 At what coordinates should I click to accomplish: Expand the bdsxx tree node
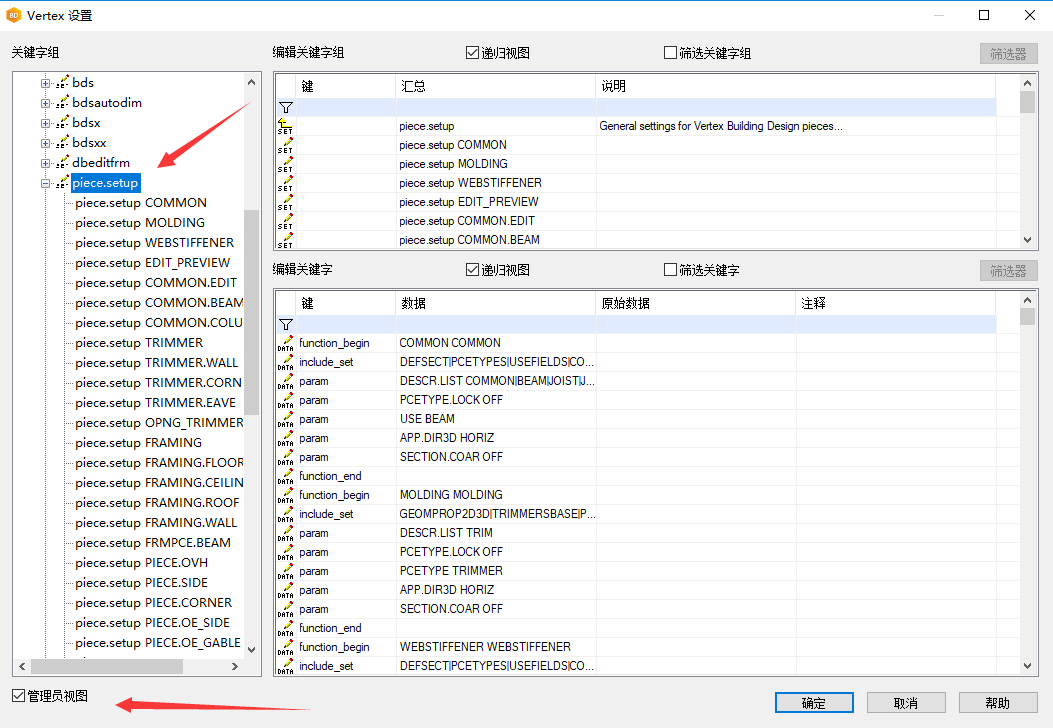pyautogui.click(x=45, y=143)
